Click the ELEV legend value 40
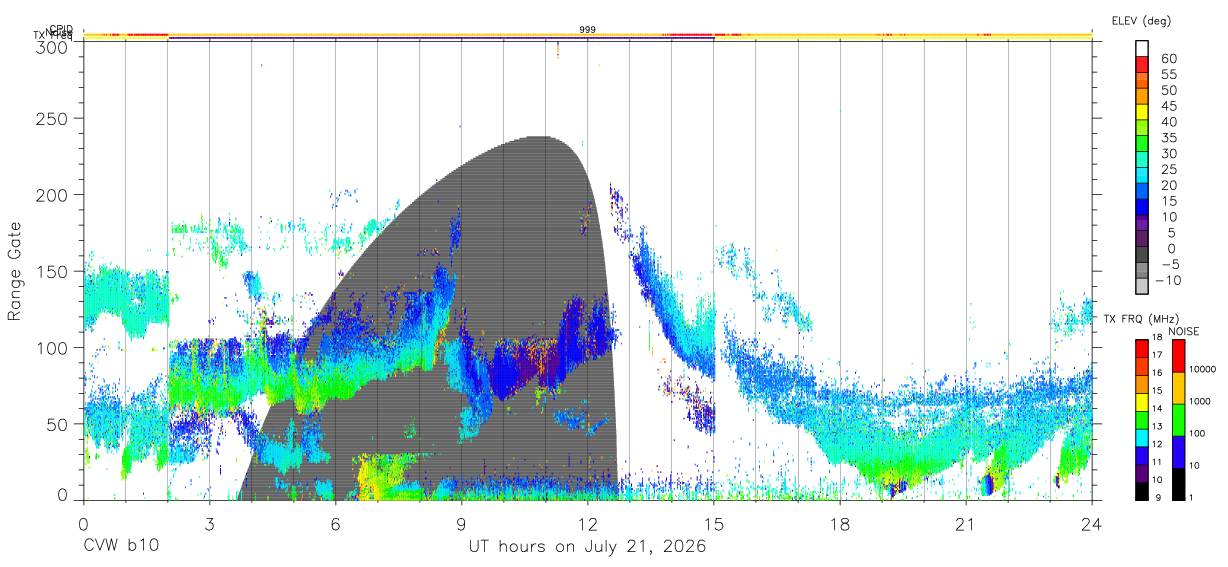Viewport: 1228px width, 567px height. (1167, 122)
